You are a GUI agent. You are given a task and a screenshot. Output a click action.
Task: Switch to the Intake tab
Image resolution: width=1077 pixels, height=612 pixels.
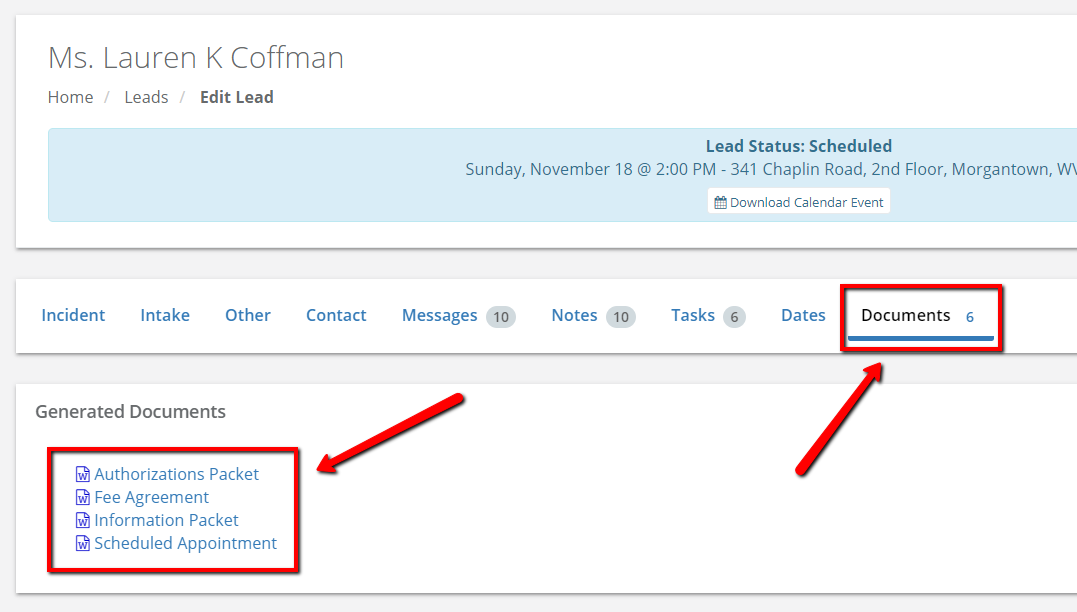click(x=165, y=315)
